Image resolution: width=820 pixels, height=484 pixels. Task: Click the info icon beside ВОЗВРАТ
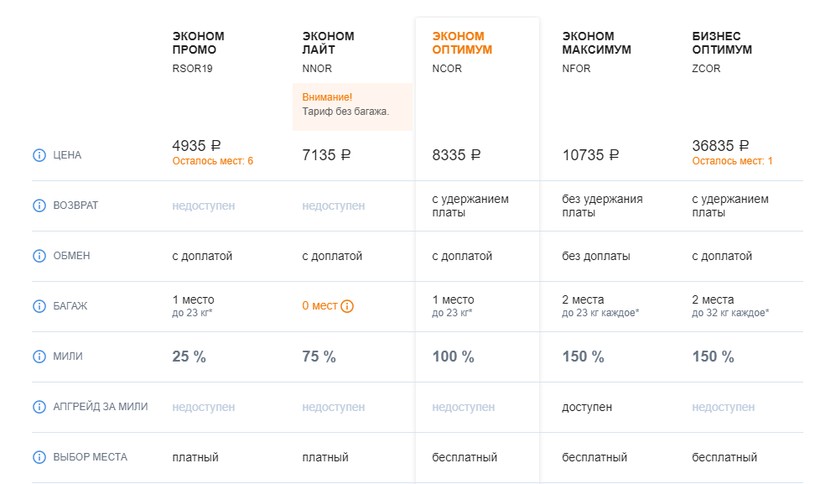(x=40, y=206)
